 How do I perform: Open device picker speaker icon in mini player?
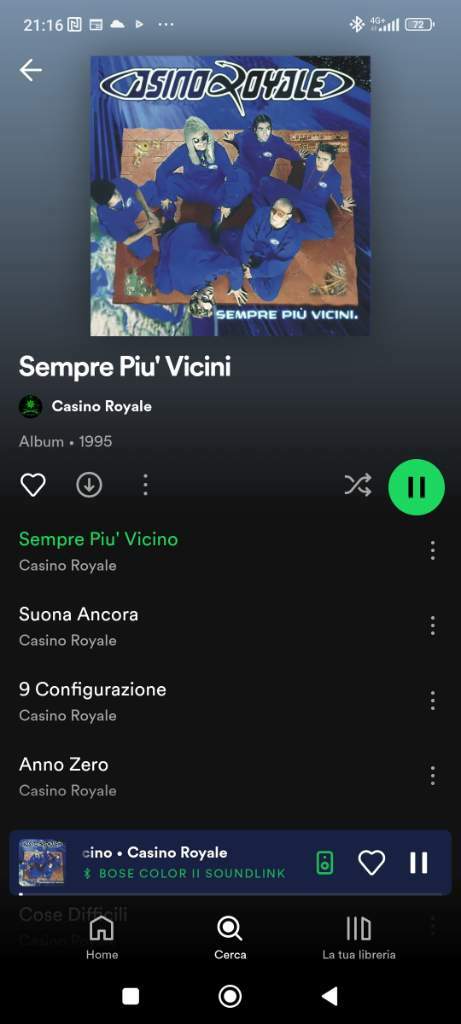click(x=325, y=863)
